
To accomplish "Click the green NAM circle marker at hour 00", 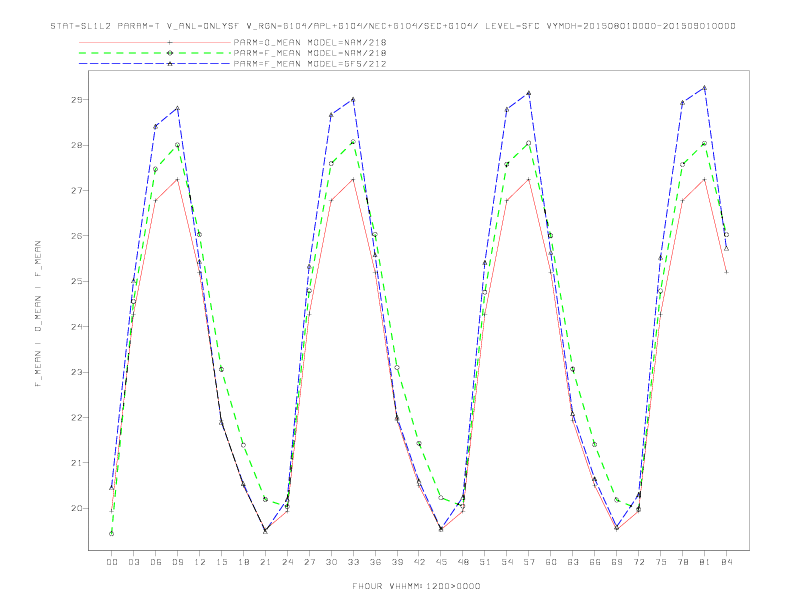I will point(112,534).
